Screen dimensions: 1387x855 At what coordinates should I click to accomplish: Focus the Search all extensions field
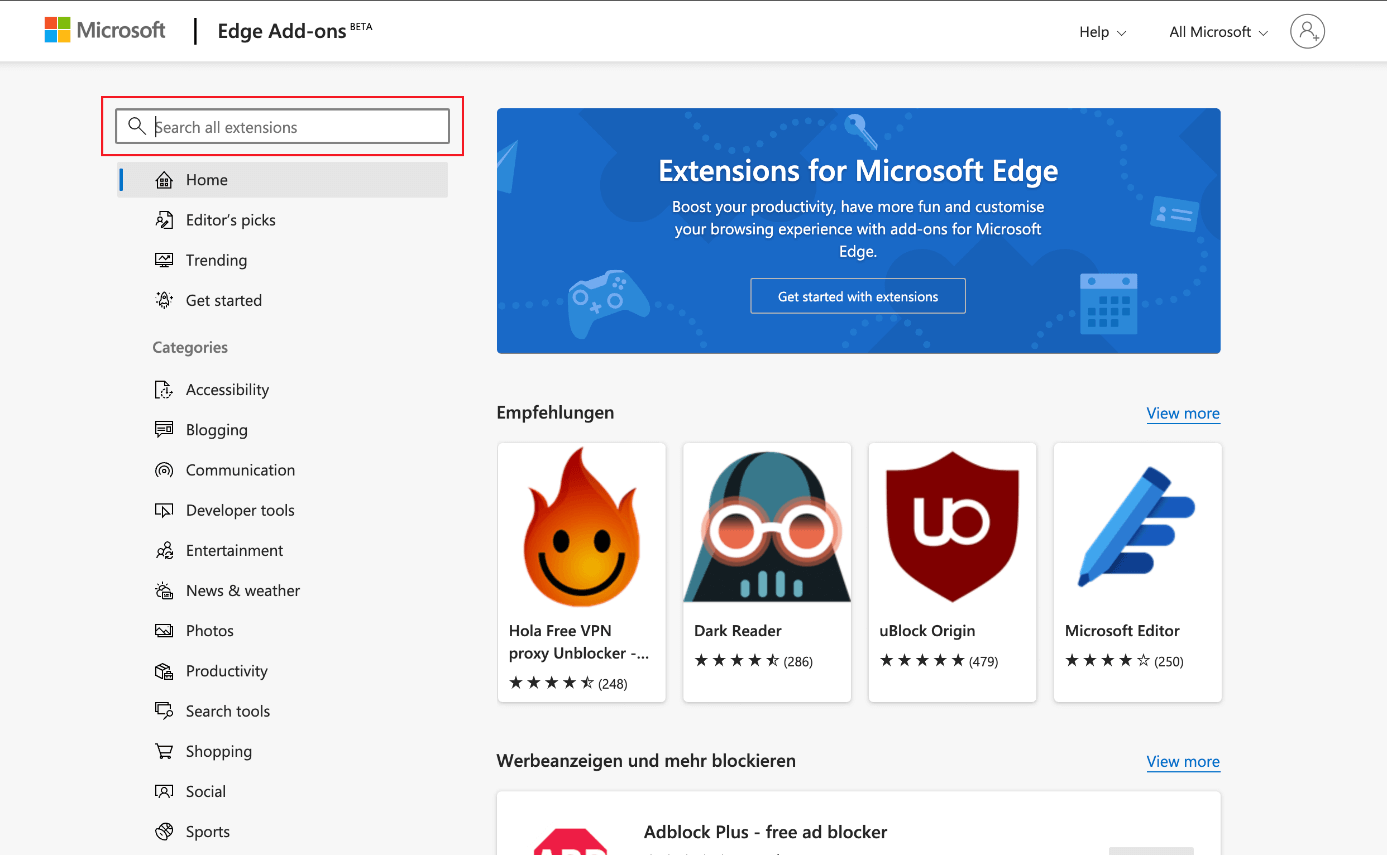pos(283,127)
